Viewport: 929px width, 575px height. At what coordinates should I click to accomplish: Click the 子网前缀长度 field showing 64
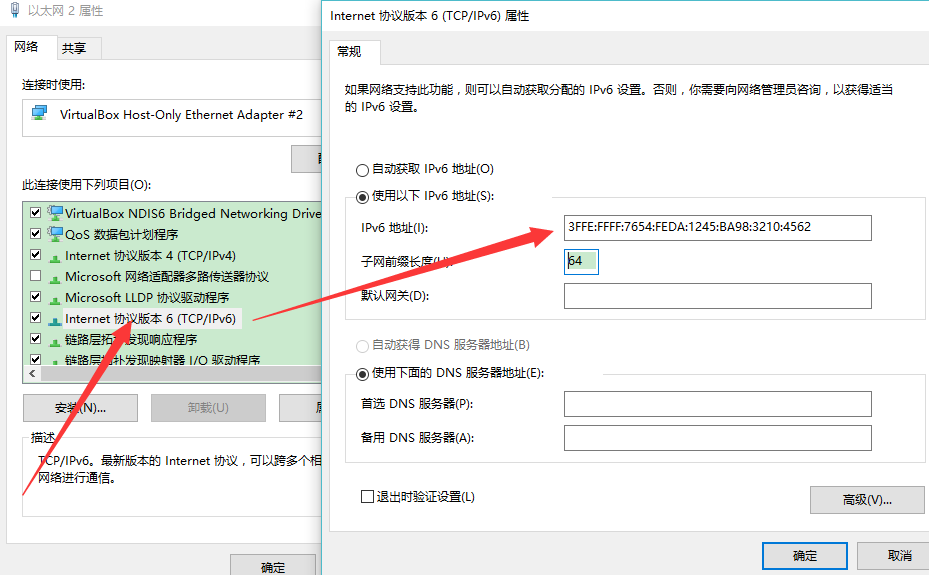581,261
